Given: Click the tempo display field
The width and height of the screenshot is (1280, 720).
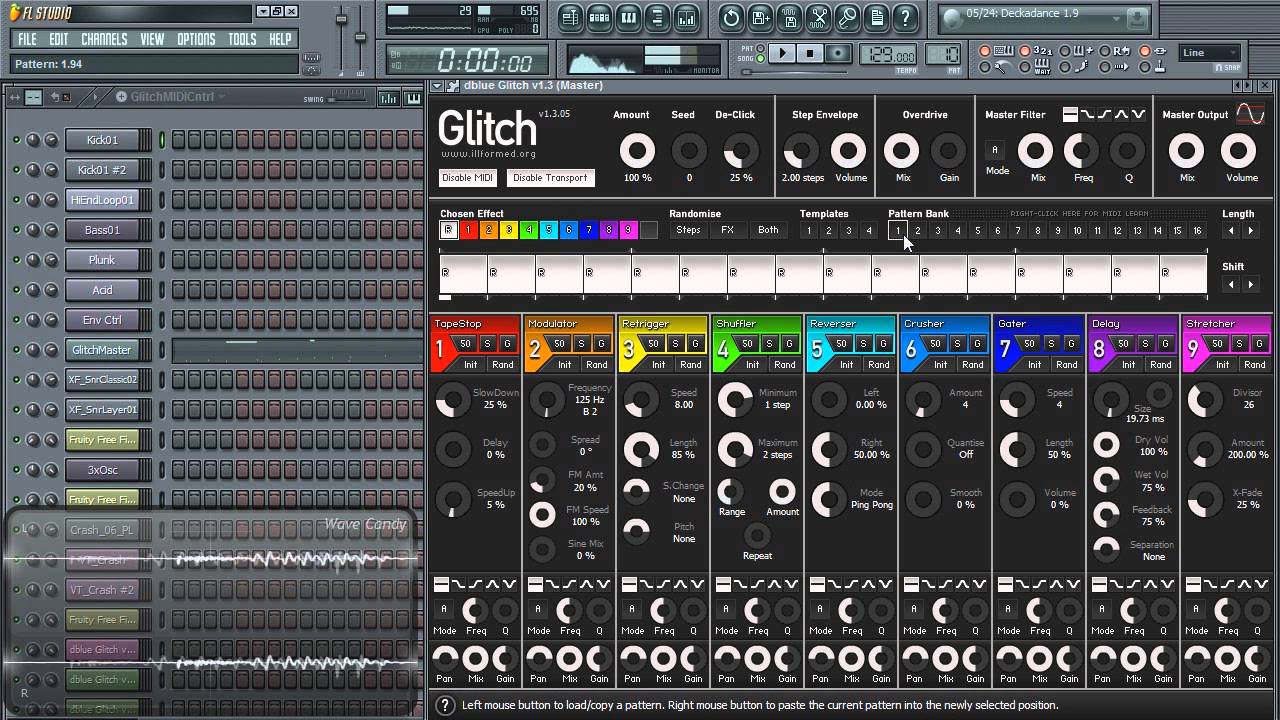Looking at the screenshot, I should [889, 56].
